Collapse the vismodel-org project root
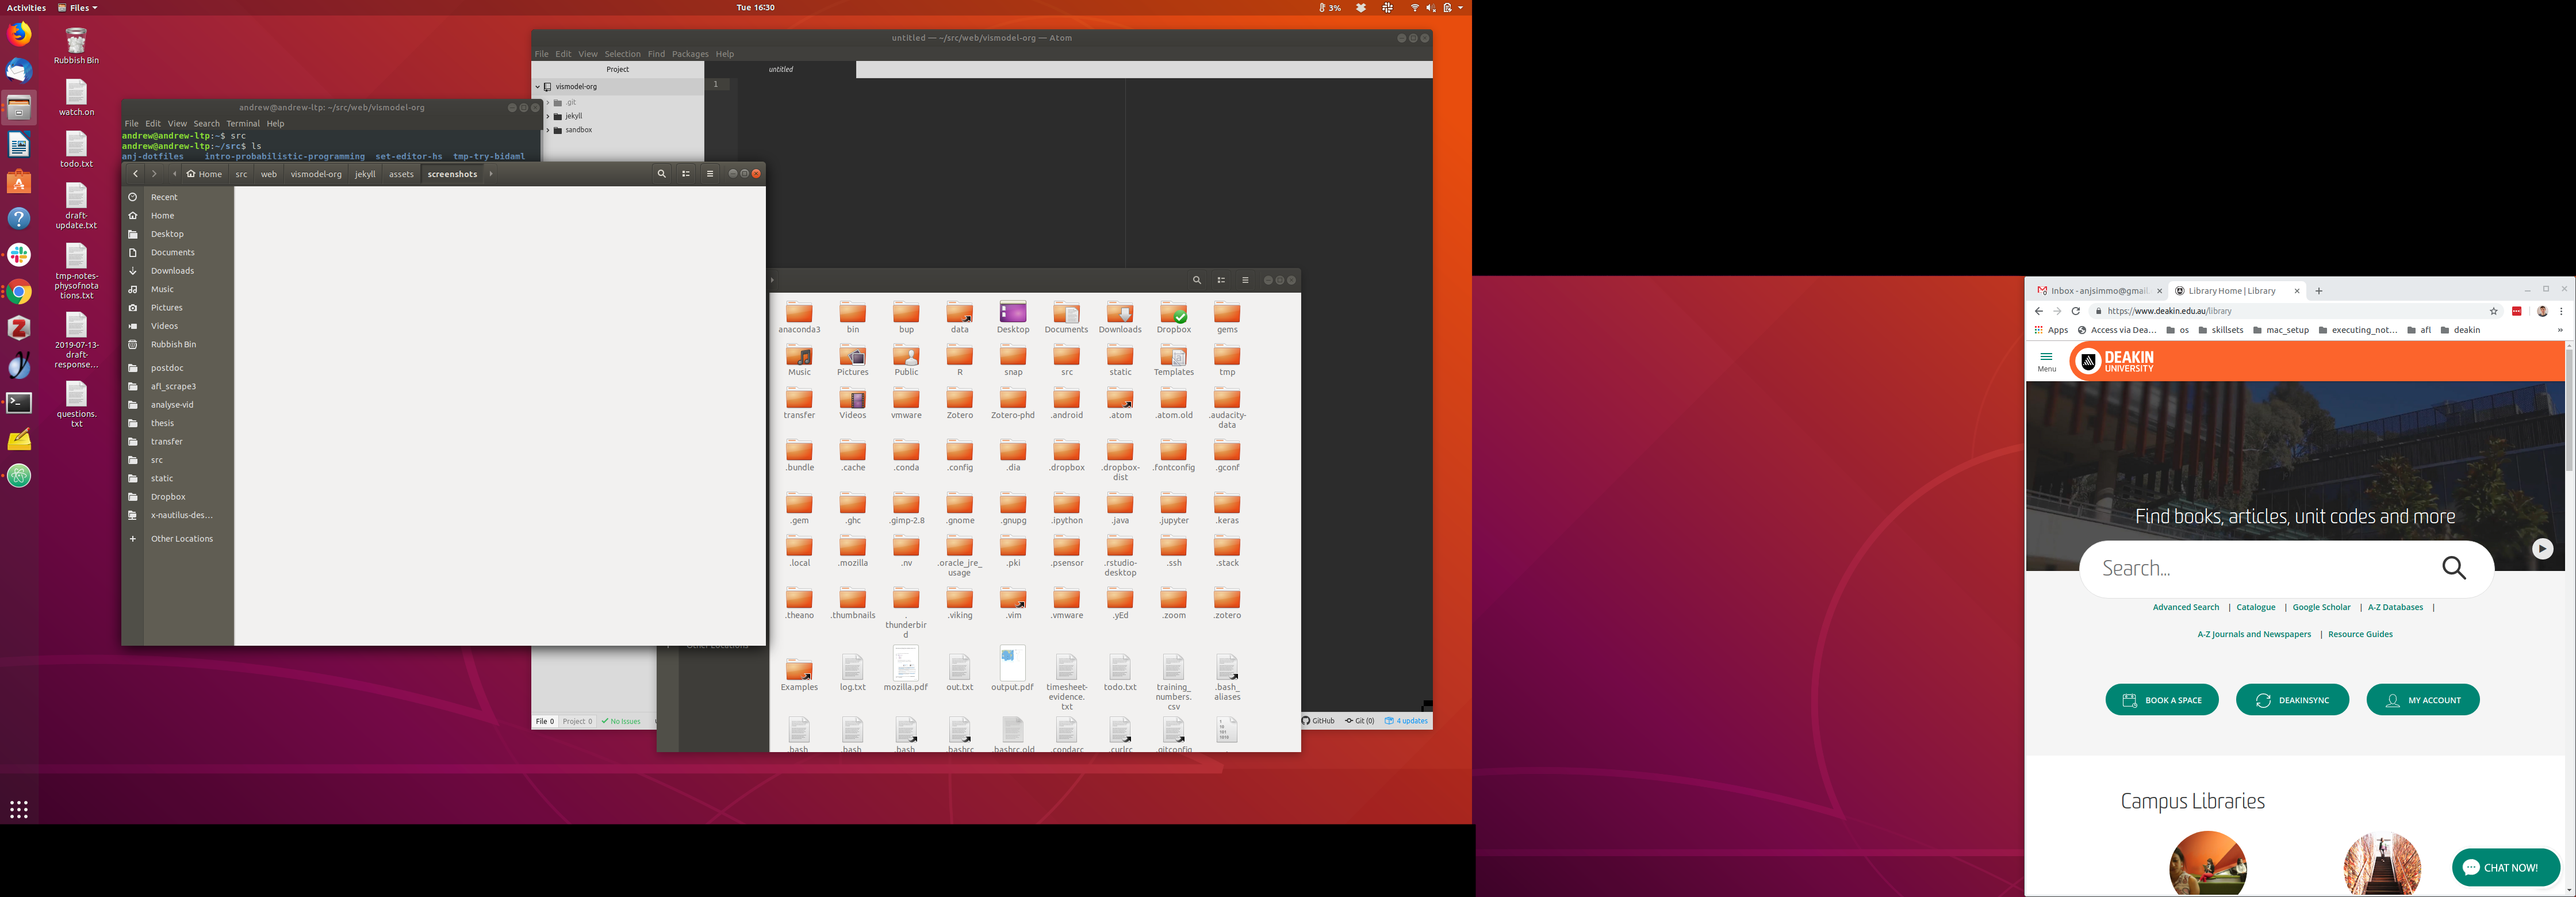 point(538,87)
